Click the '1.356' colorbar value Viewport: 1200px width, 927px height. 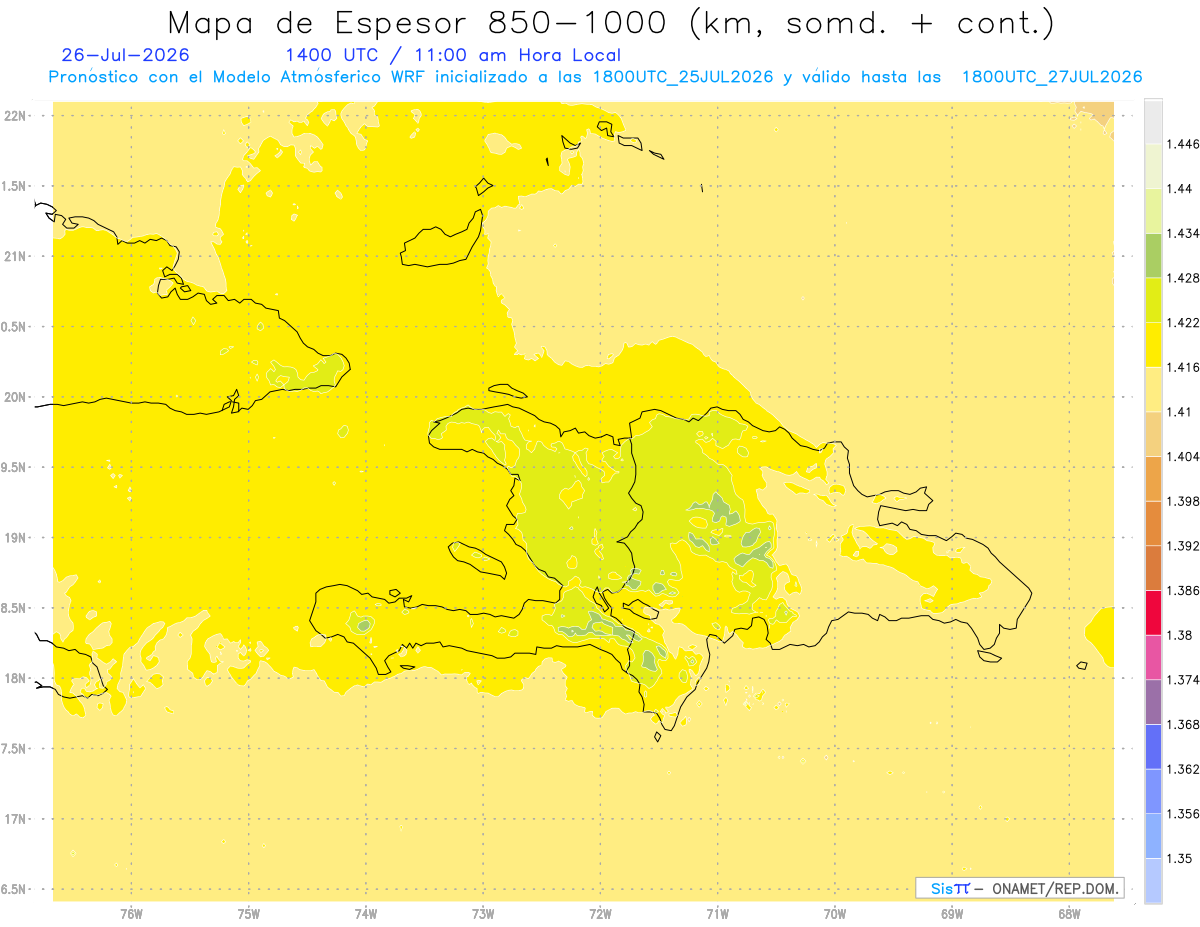pos(1181,814)
